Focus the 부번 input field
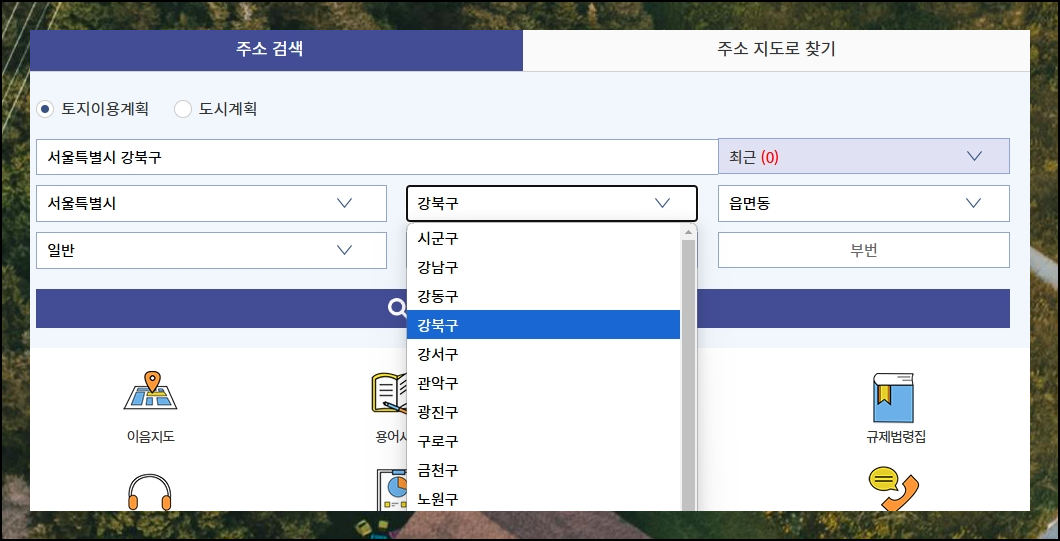Viewport: 1060px width, 541px height. (x=863, y=250)
